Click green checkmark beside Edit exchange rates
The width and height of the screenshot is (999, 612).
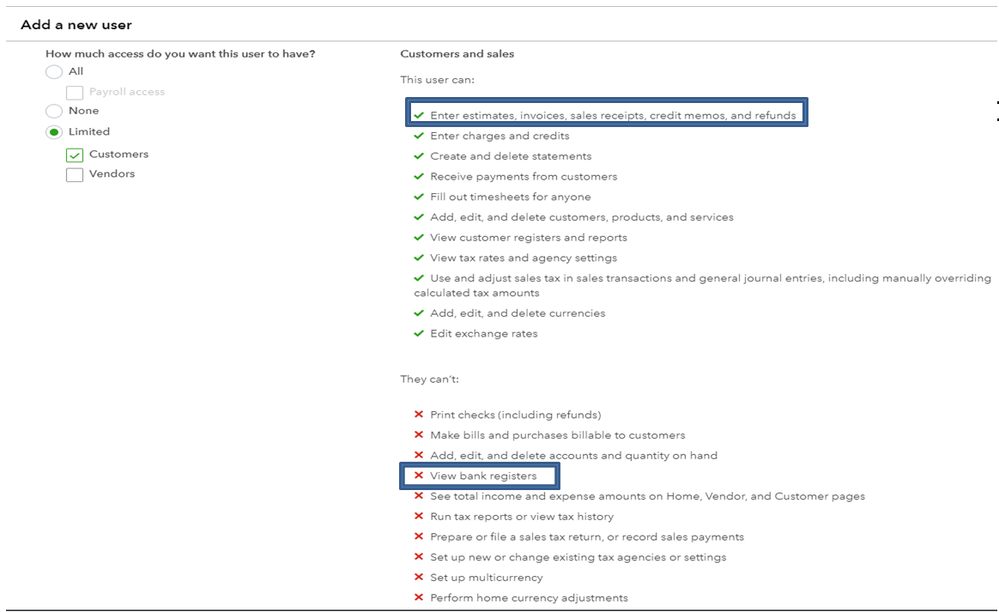(419, 334)
